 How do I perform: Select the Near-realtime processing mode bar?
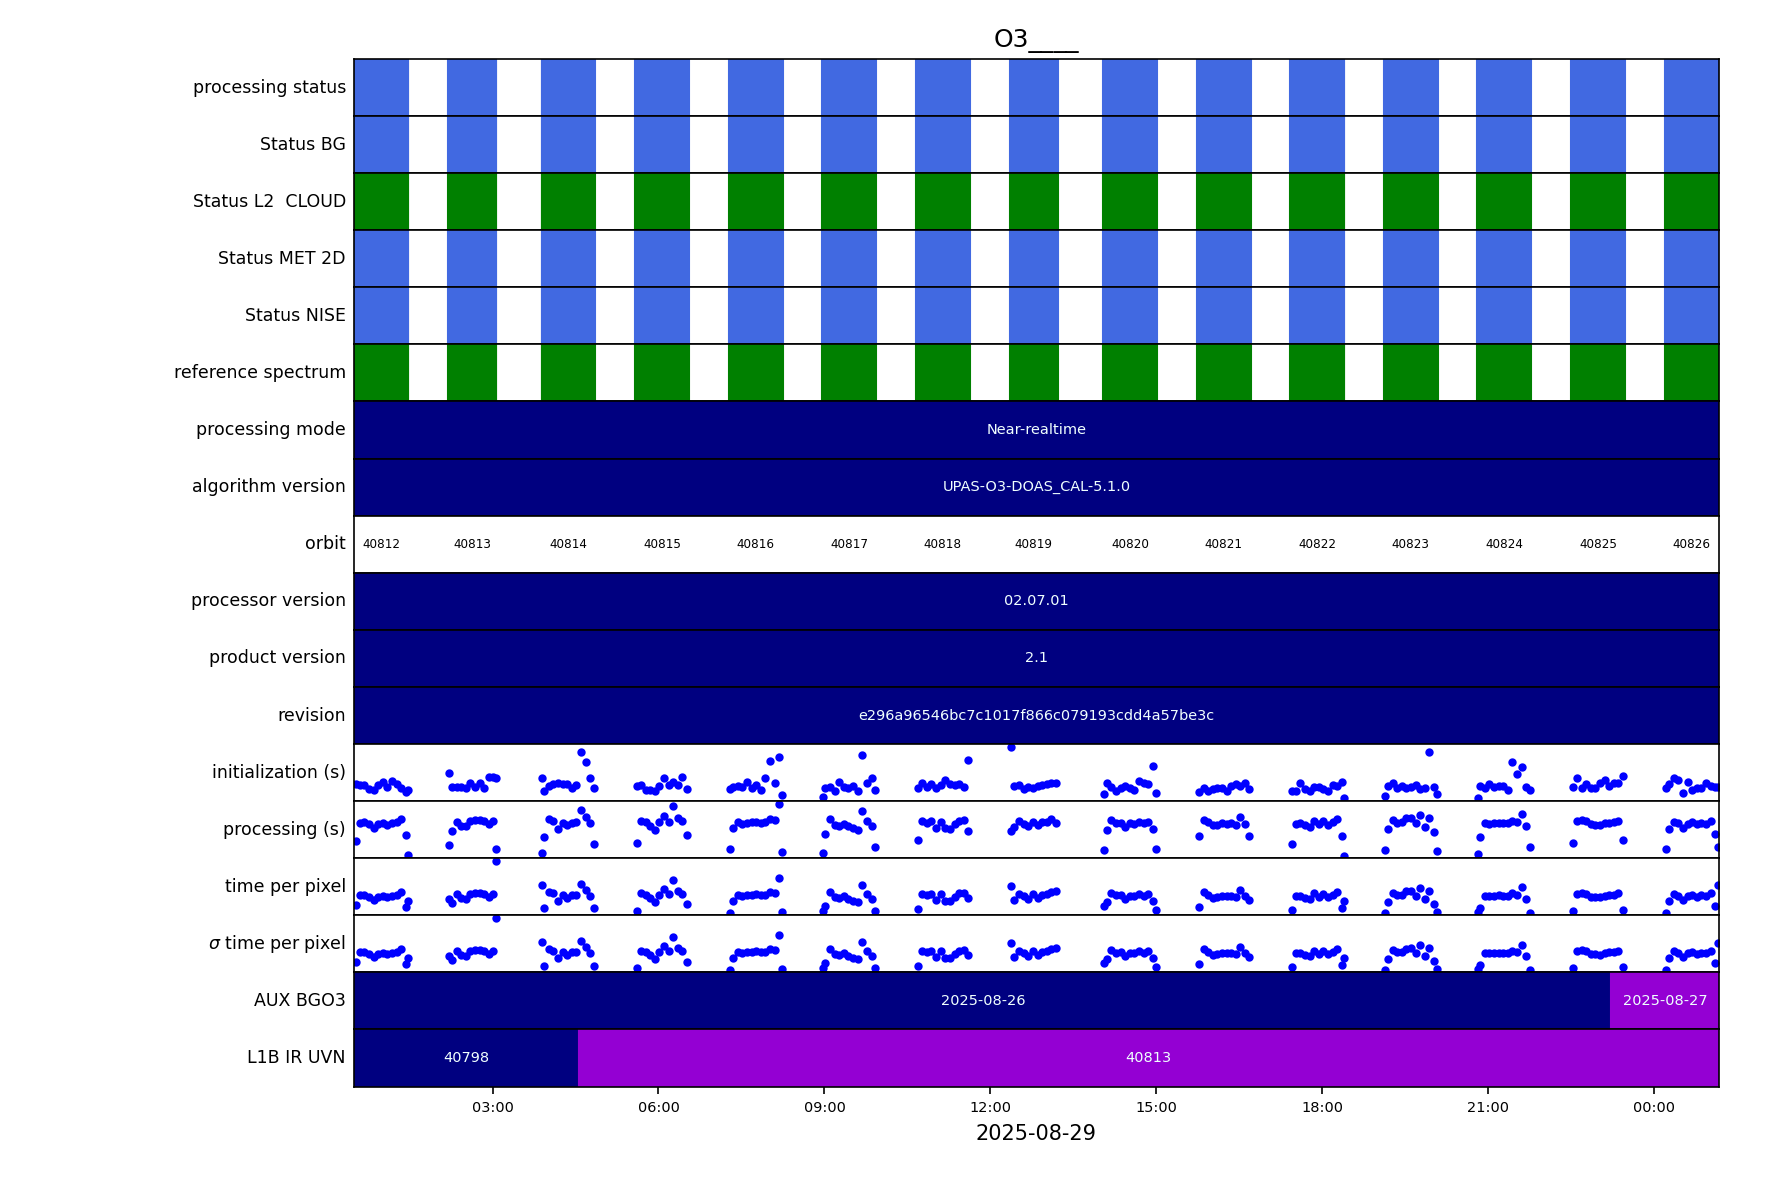click(x=1035, y=430)
